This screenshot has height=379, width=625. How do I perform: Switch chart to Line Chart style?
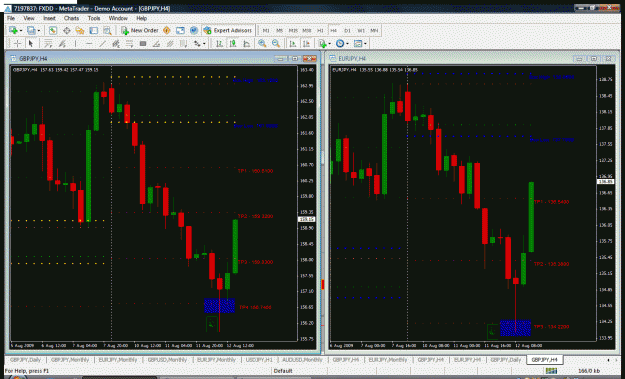(246, 43)
